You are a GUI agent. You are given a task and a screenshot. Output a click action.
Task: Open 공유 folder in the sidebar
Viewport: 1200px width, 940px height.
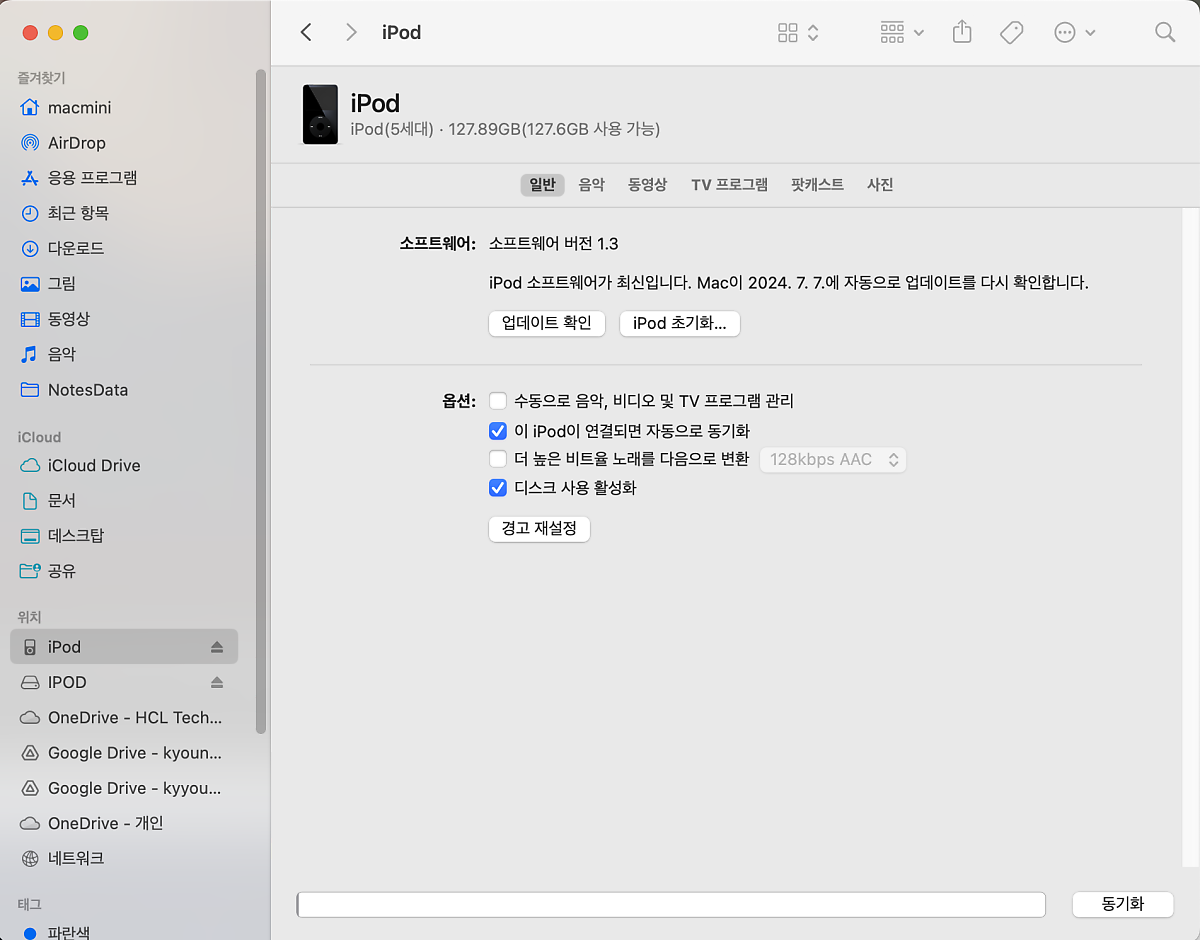124,571
